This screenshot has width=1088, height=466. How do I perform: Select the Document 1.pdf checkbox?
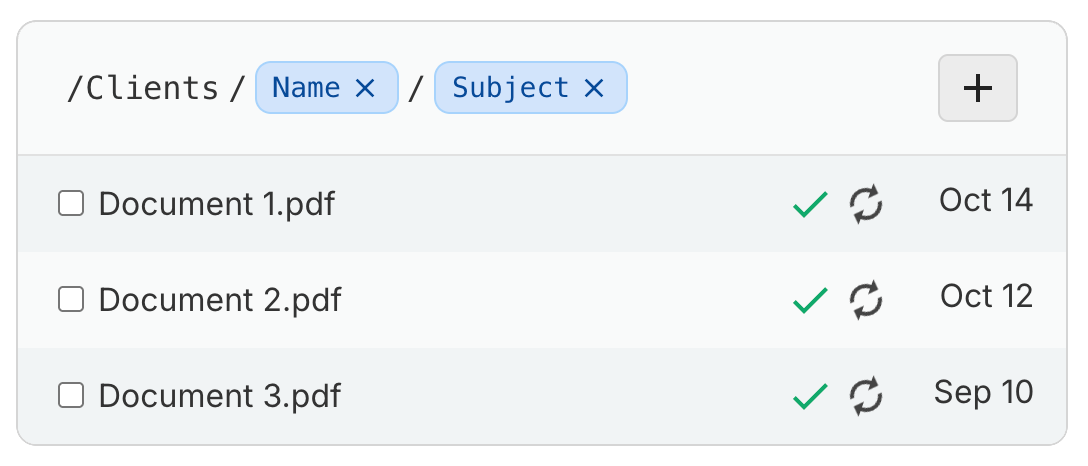(71, 204)
